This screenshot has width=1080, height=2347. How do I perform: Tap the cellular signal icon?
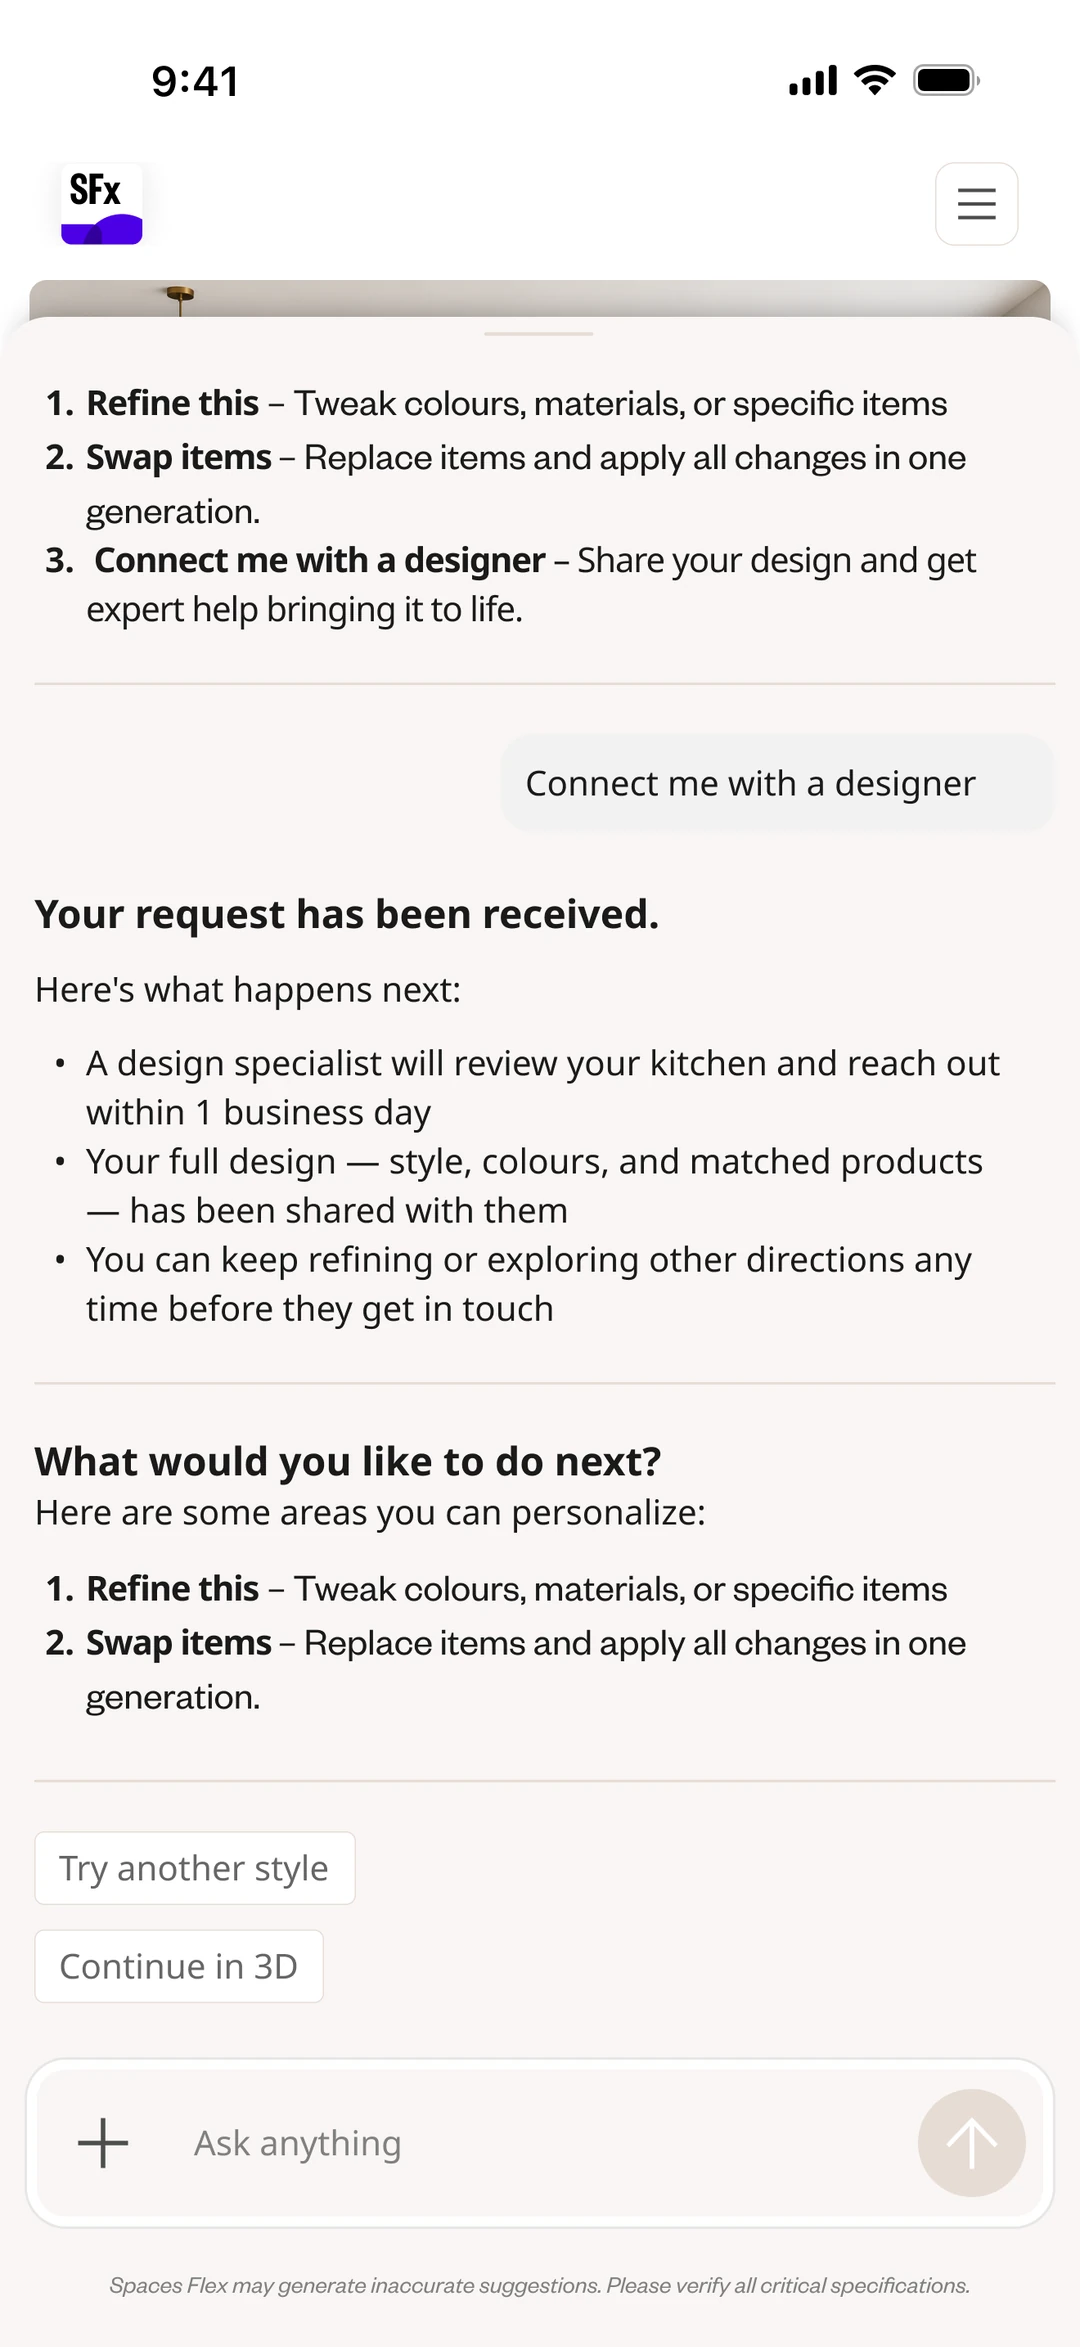tap(813, 80)
